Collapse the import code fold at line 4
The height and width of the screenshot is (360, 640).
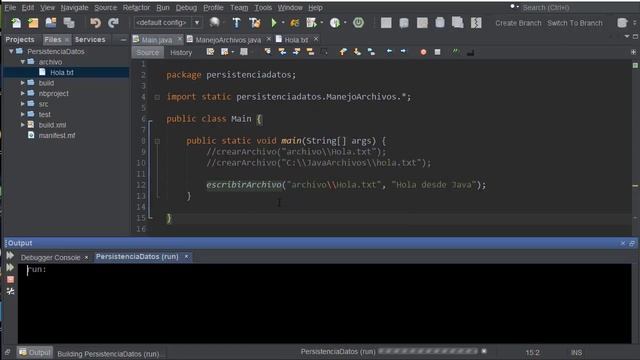click(x=157, y=97)
